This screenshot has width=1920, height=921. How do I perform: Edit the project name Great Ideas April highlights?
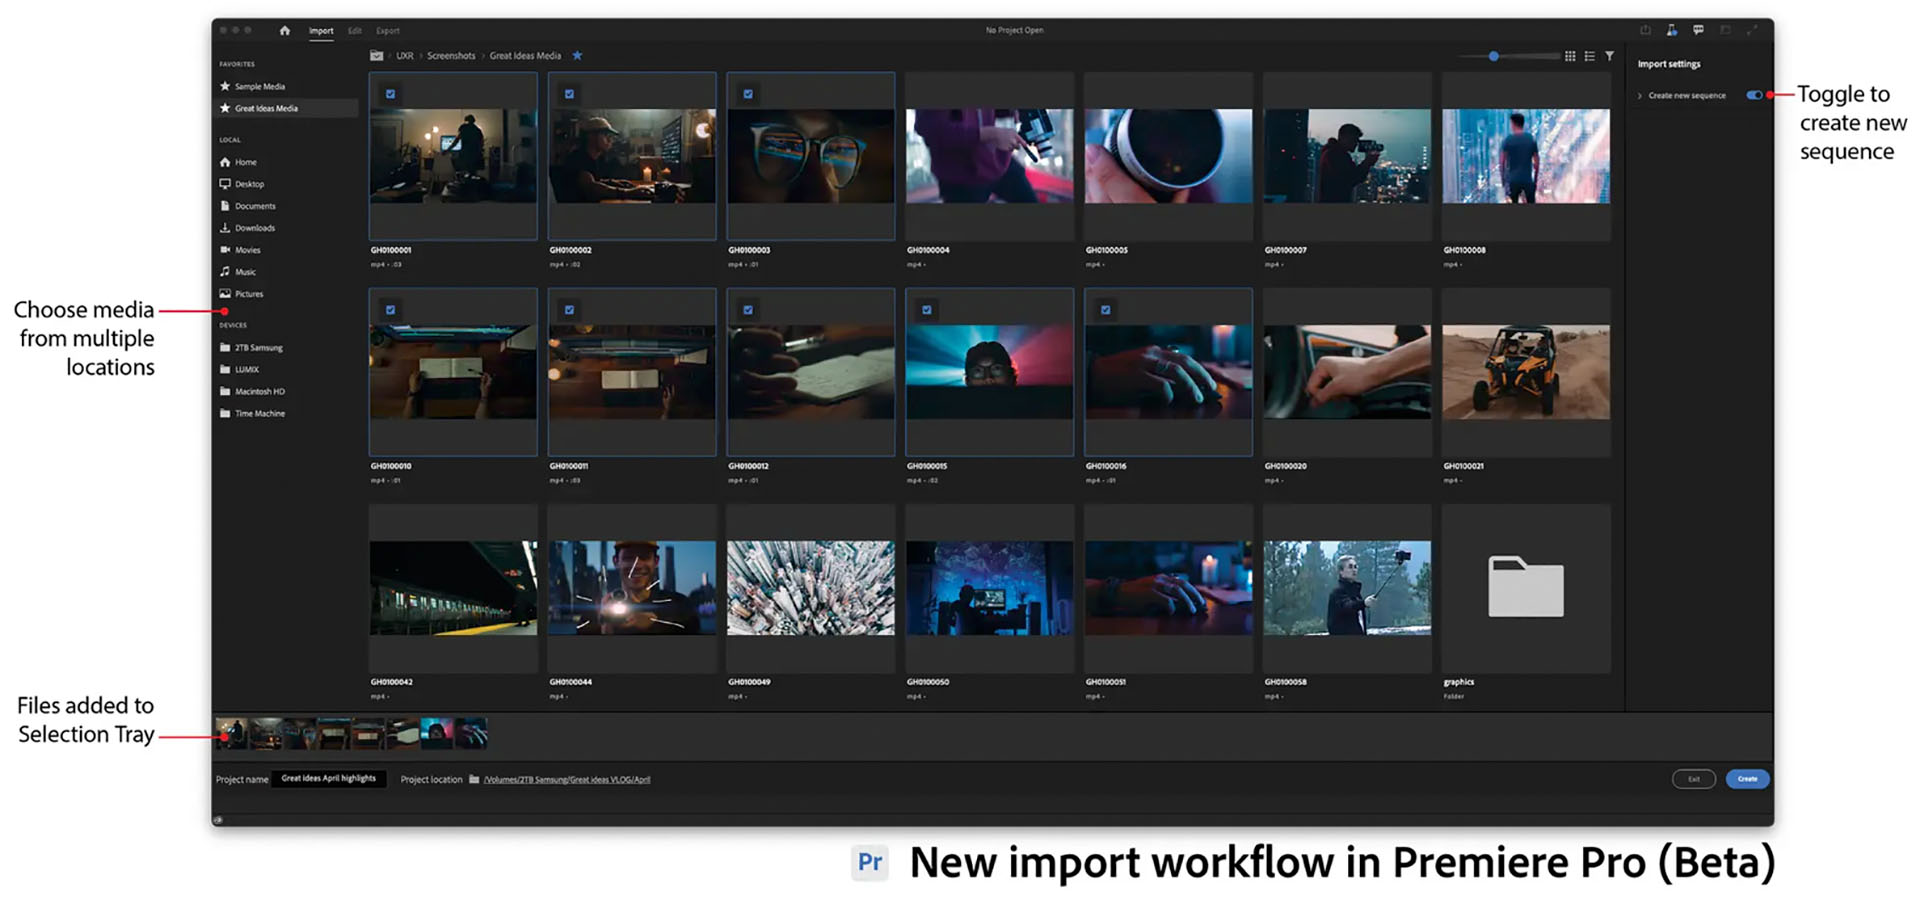click(328, 779)
